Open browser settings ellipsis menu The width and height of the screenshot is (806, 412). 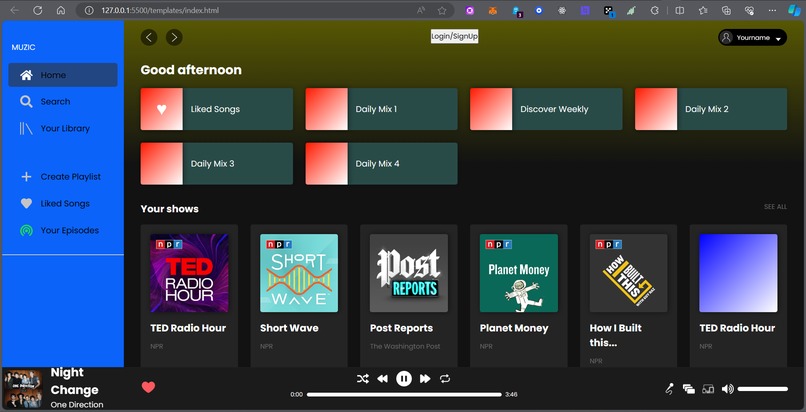point(773,10)
